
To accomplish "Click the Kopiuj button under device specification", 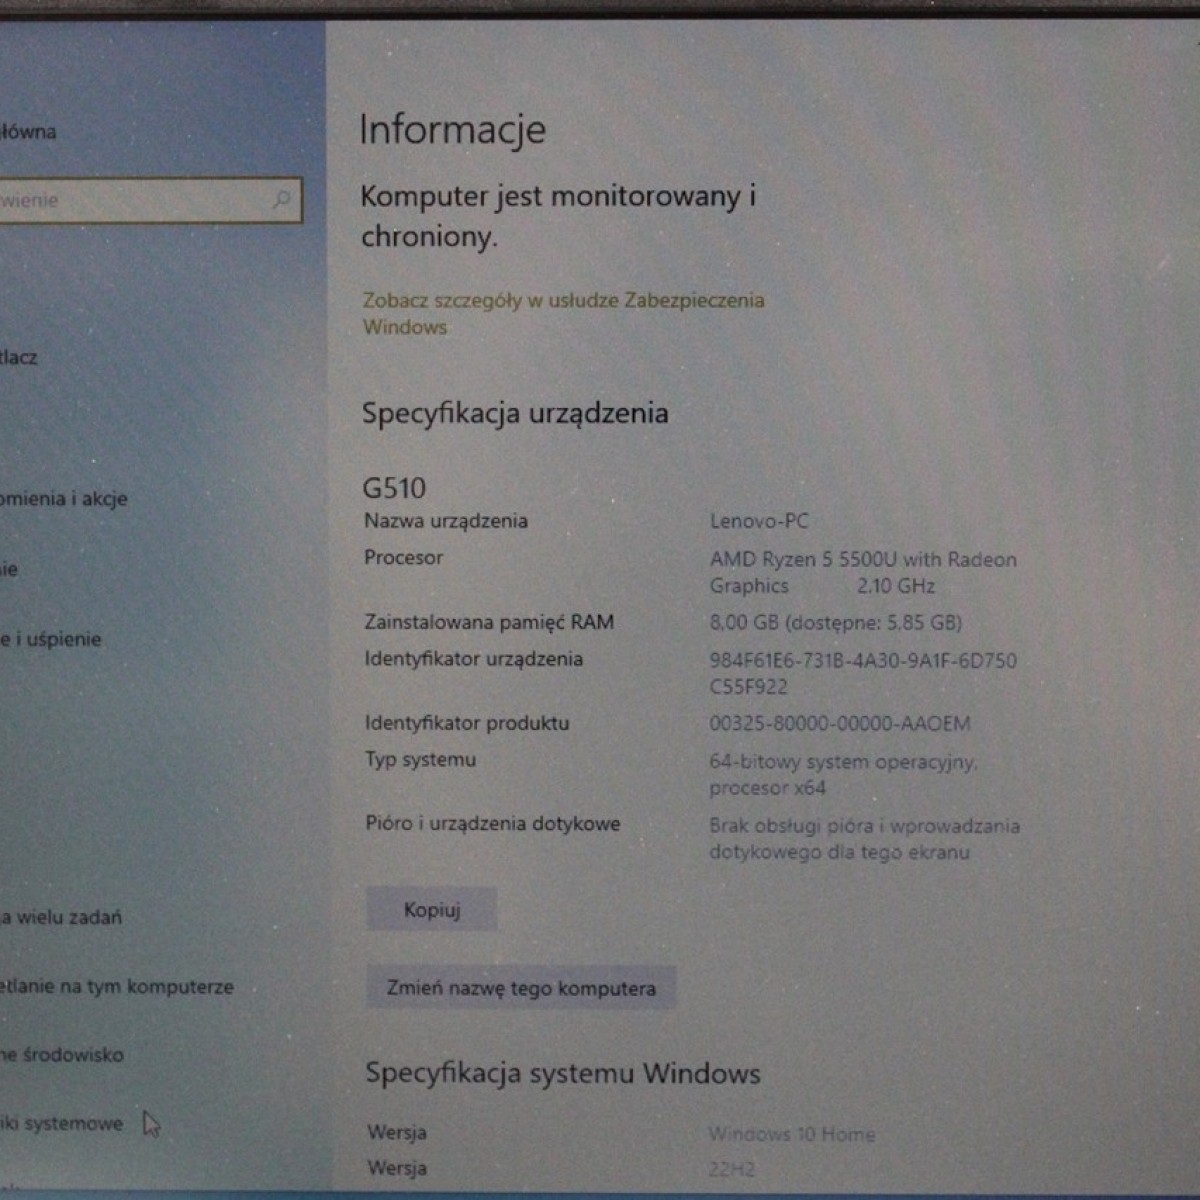I will coord(431,909).
